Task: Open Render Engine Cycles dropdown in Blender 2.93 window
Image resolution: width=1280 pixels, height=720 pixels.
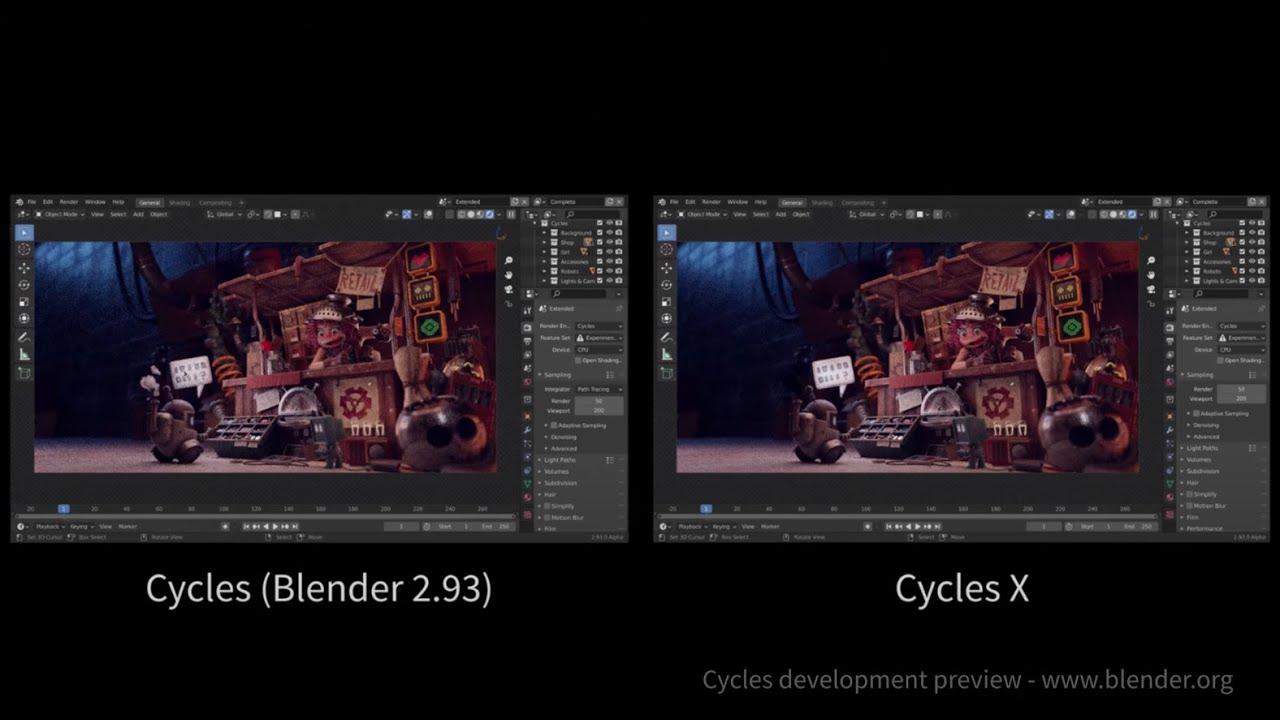Action: [x=599, y=326]
